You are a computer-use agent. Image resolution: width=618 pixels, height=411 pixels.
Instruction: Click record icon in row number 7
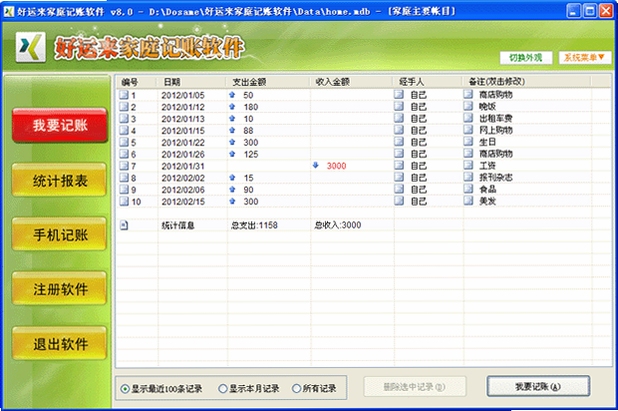pos(124,166)
